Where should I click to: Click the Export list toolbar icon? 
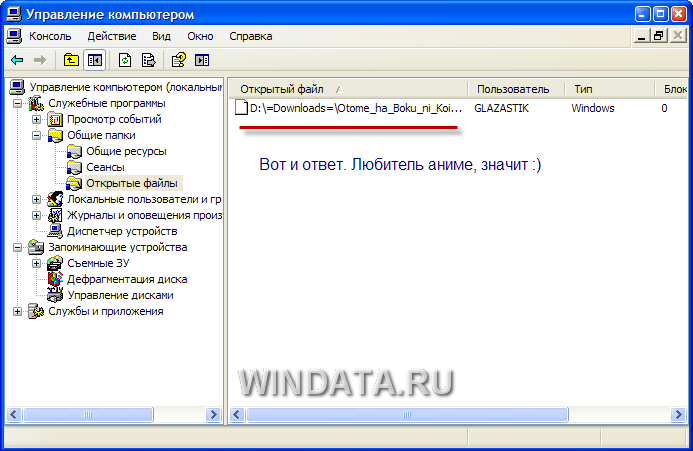click(148, 60)
